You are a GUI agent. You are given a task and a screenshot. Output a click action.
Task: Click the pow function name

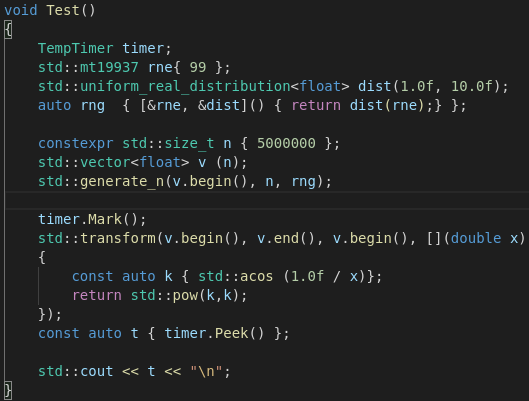point(185,295)
